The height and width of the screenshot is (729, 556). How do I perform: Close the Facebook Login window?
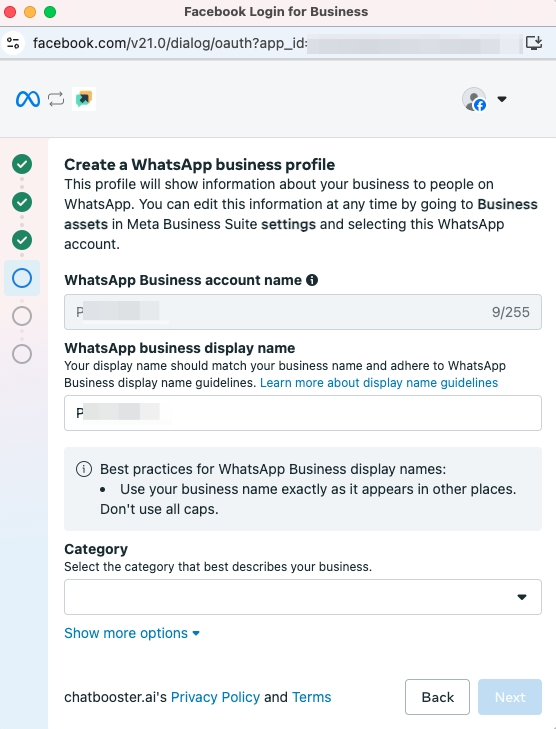pyautogui.click(x=10, y=12)
